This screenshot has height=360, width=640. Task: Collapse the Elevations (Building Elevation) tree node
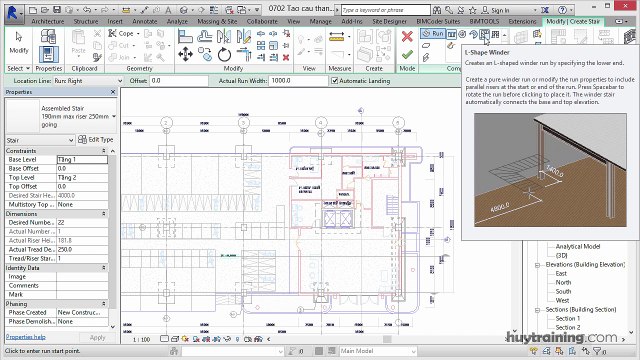click(537, 265)
